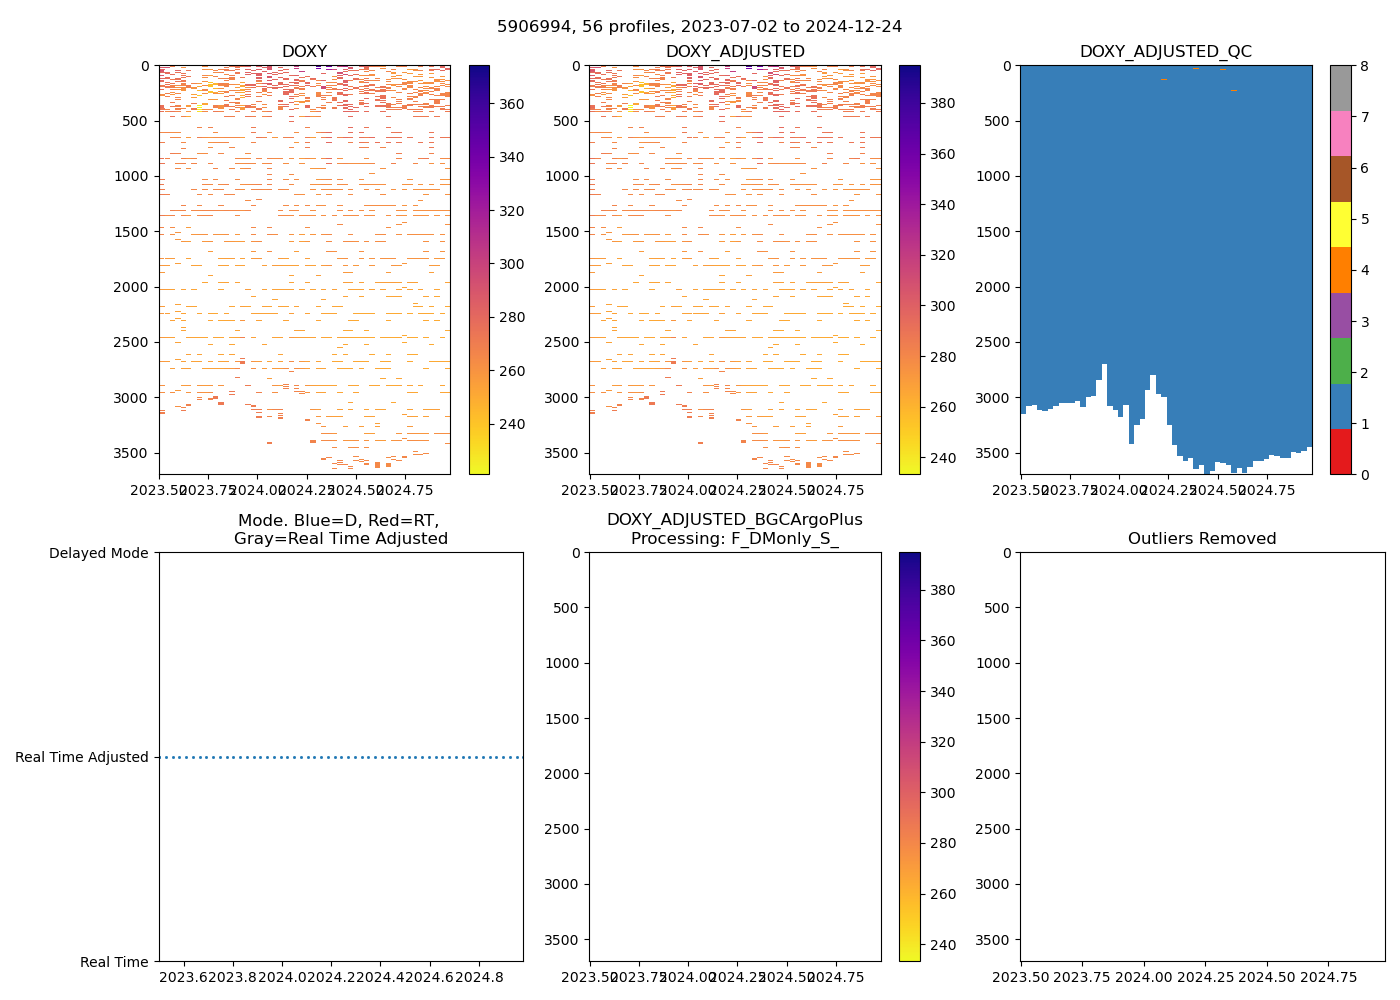Click the colorbar next to the DOXY_ADJUSTED plot

(909, 270)
